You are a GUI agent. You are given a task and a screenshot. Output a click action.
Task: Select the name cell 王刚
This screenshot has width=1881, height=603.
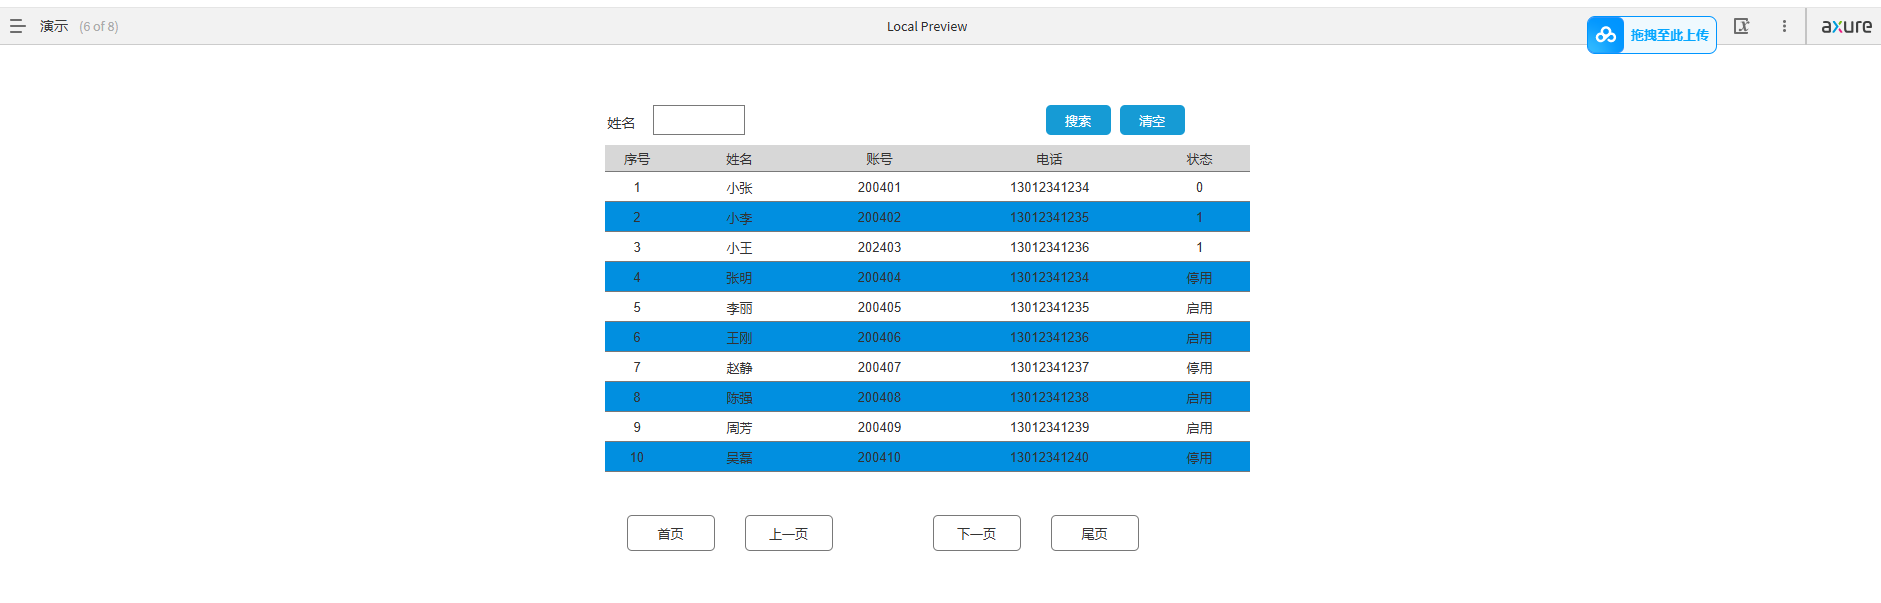tap(739, 338)
